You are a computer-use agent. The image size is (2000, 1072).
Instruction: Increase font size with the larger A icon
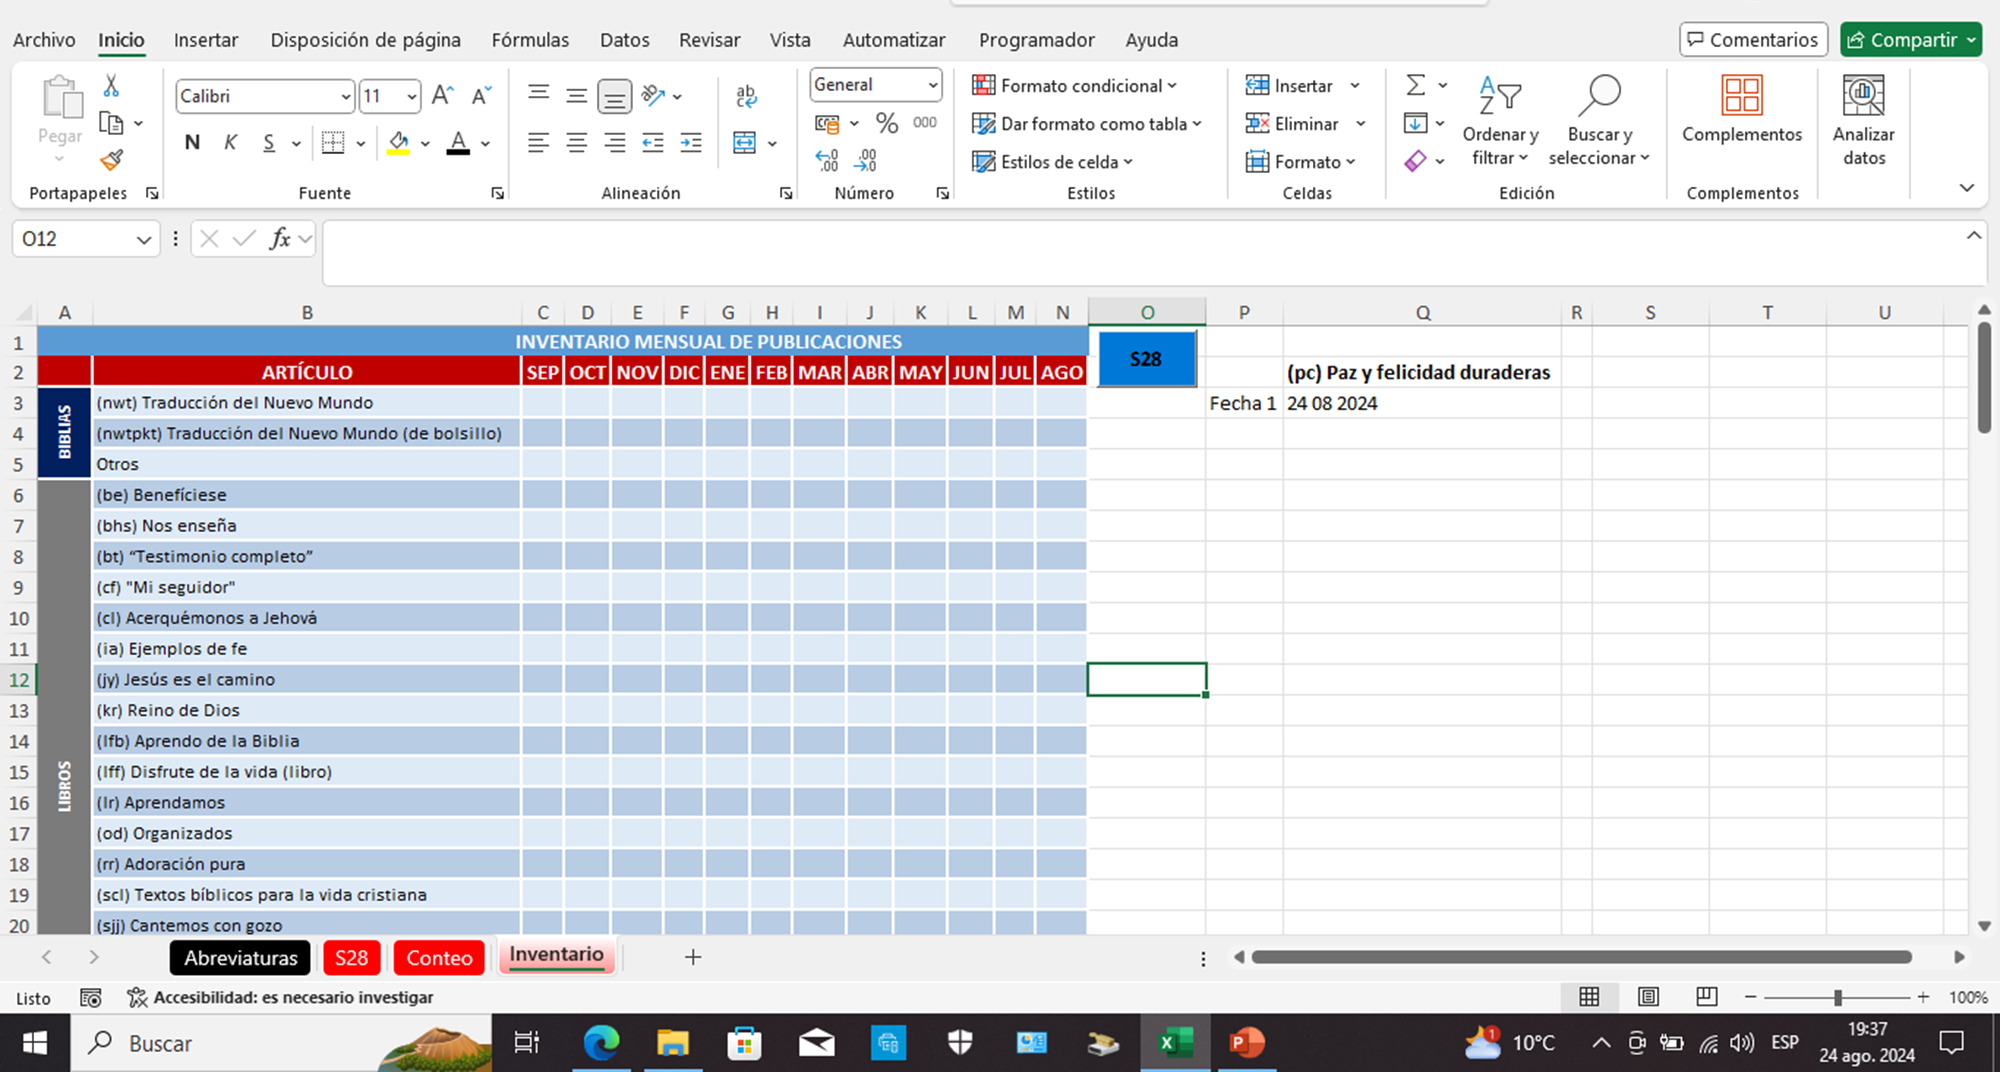[442, 96]
